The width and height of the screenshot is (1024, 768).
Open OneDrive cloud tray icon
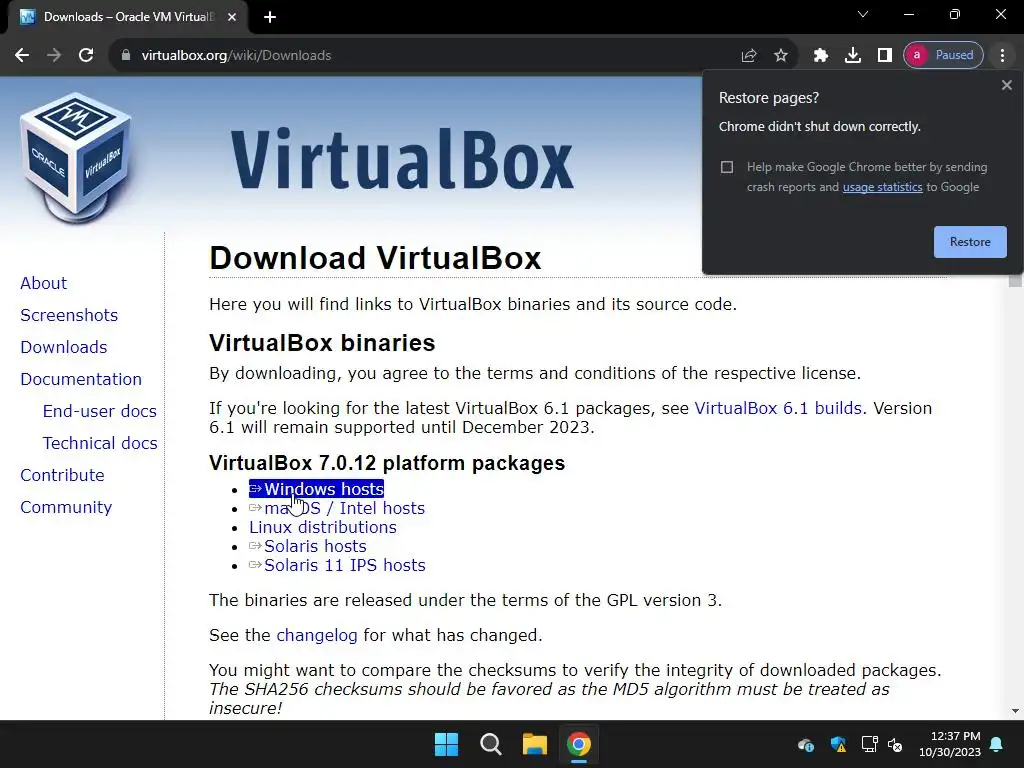(x=806, y=744)
